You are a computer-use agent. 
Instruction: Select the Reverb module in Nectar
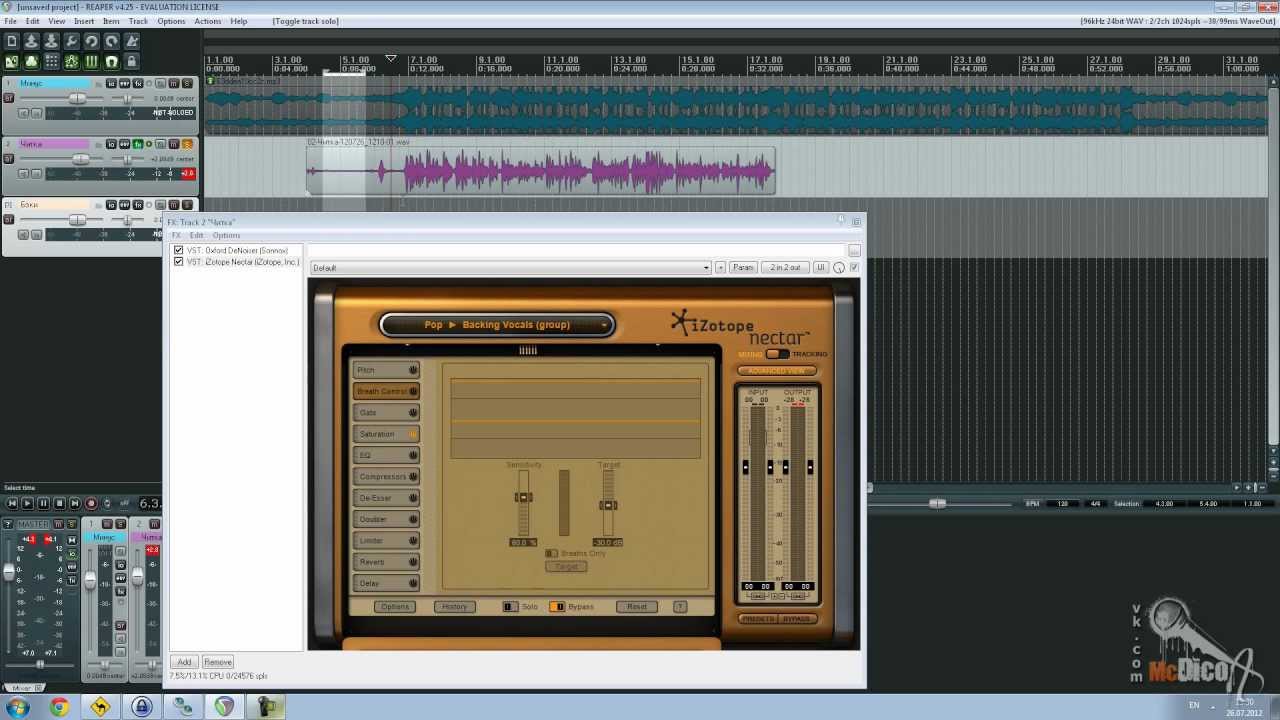[x=386, y=562]
